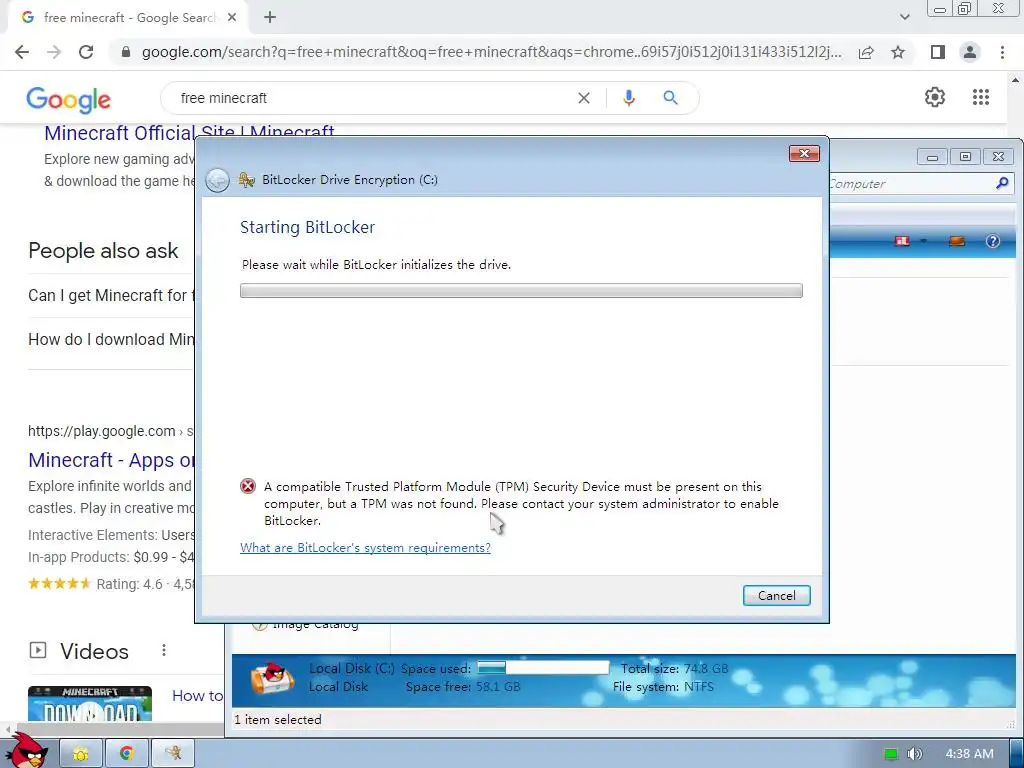Click the red TPM error icon
This screenshot has height=768, width=1024.
248,486
